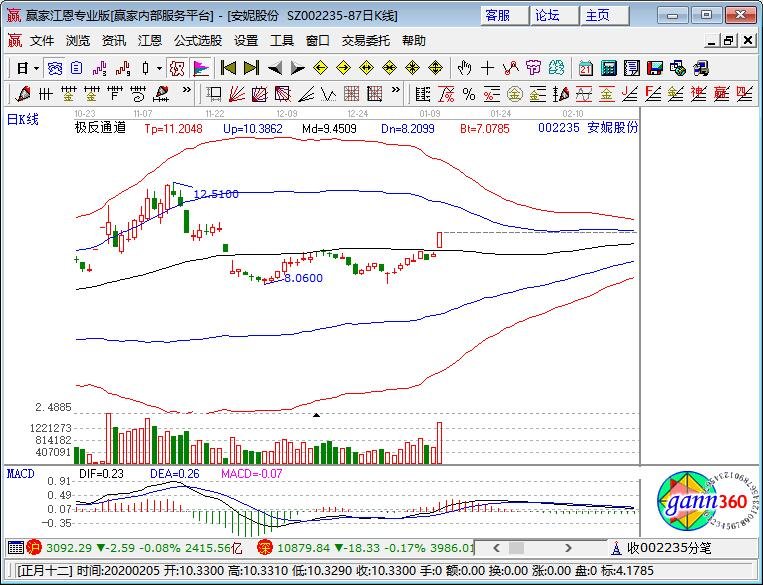Click the yellow diamond horizontal-compress icon

(x=389, y=68)
